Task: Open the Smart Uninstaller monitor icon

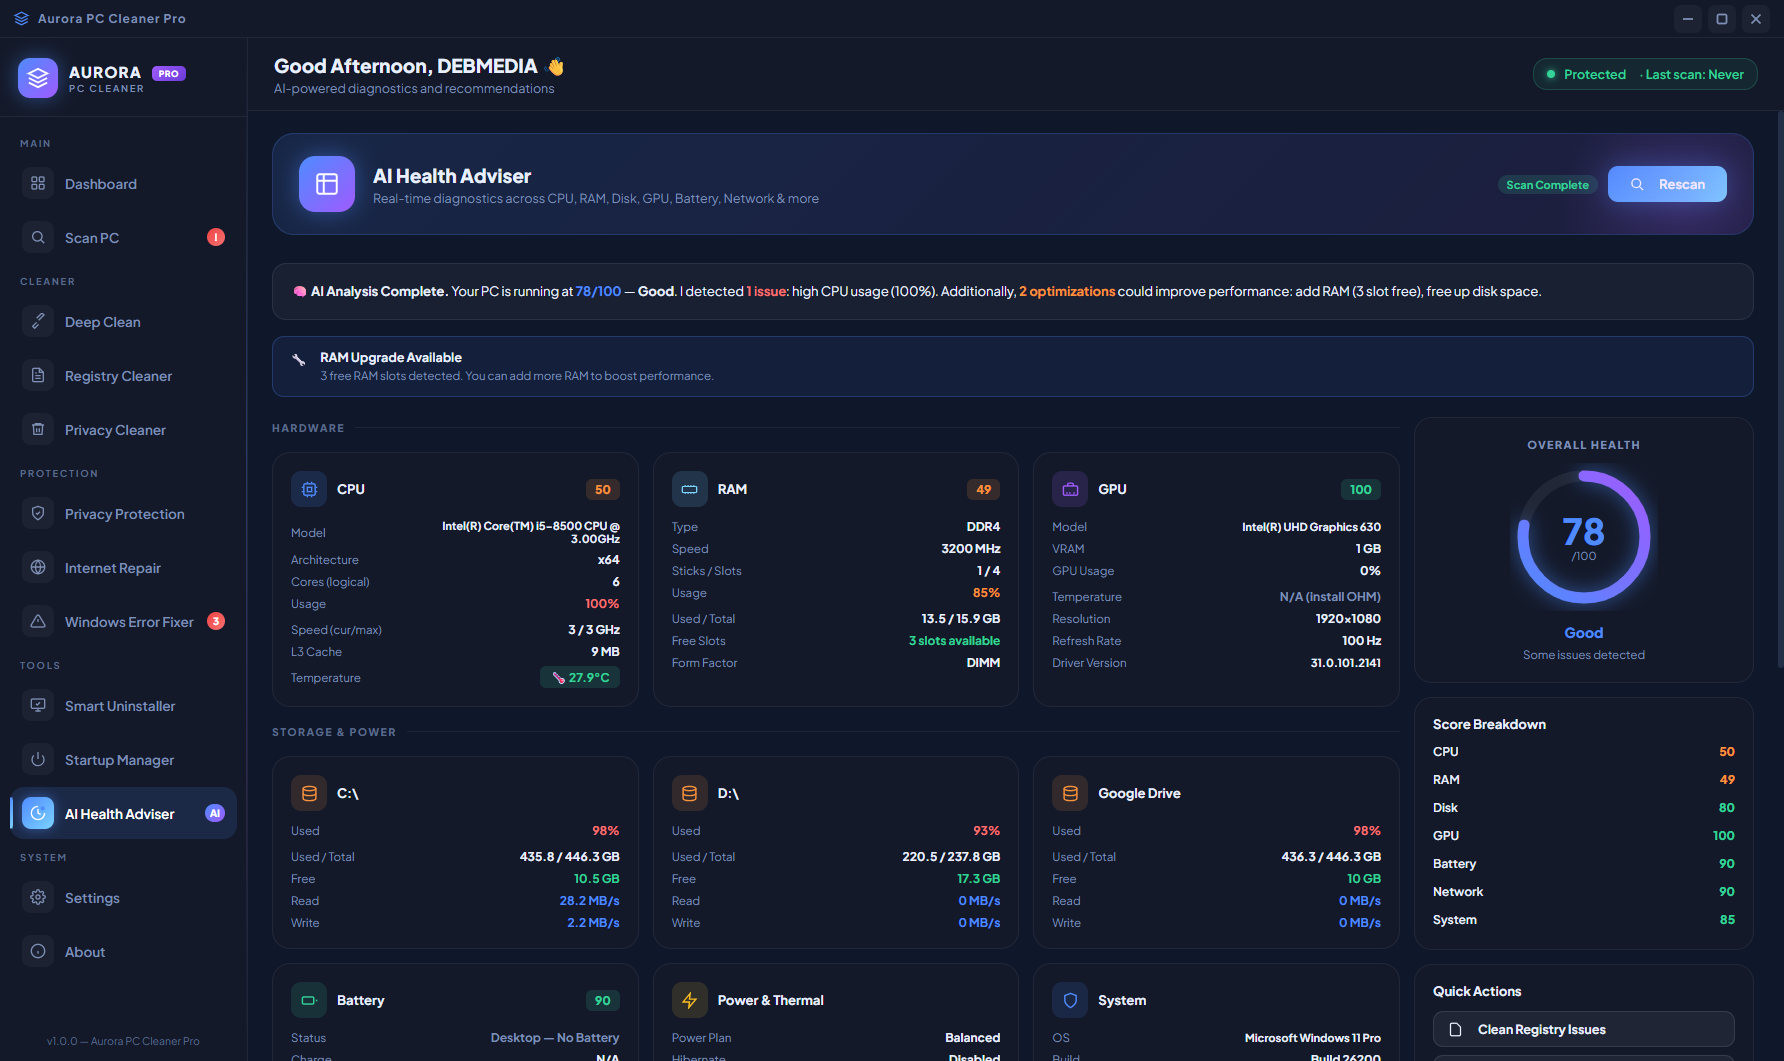Action: coord(38,706)
